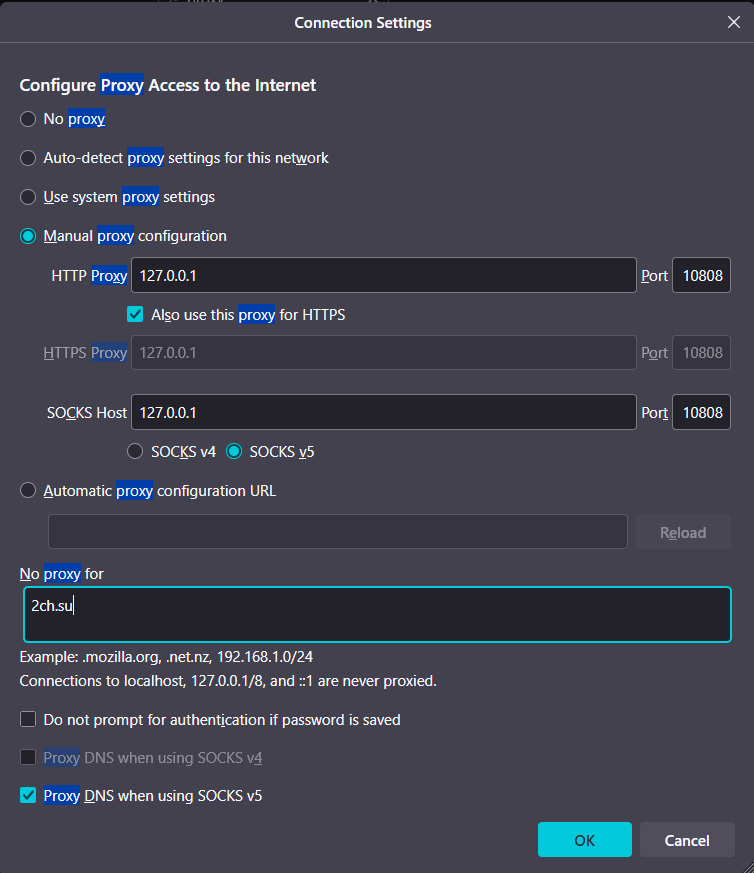The height and width of the screenshot is (873, 754).
Task: Click the Configure Proxy Access to the Internet heading
Action: [168, 85]
